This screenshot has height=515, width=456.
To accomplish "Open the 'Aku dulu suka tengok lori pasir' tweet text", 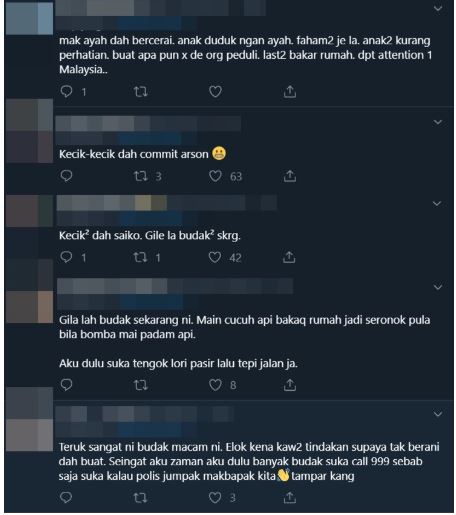I will tap(178, 363).
